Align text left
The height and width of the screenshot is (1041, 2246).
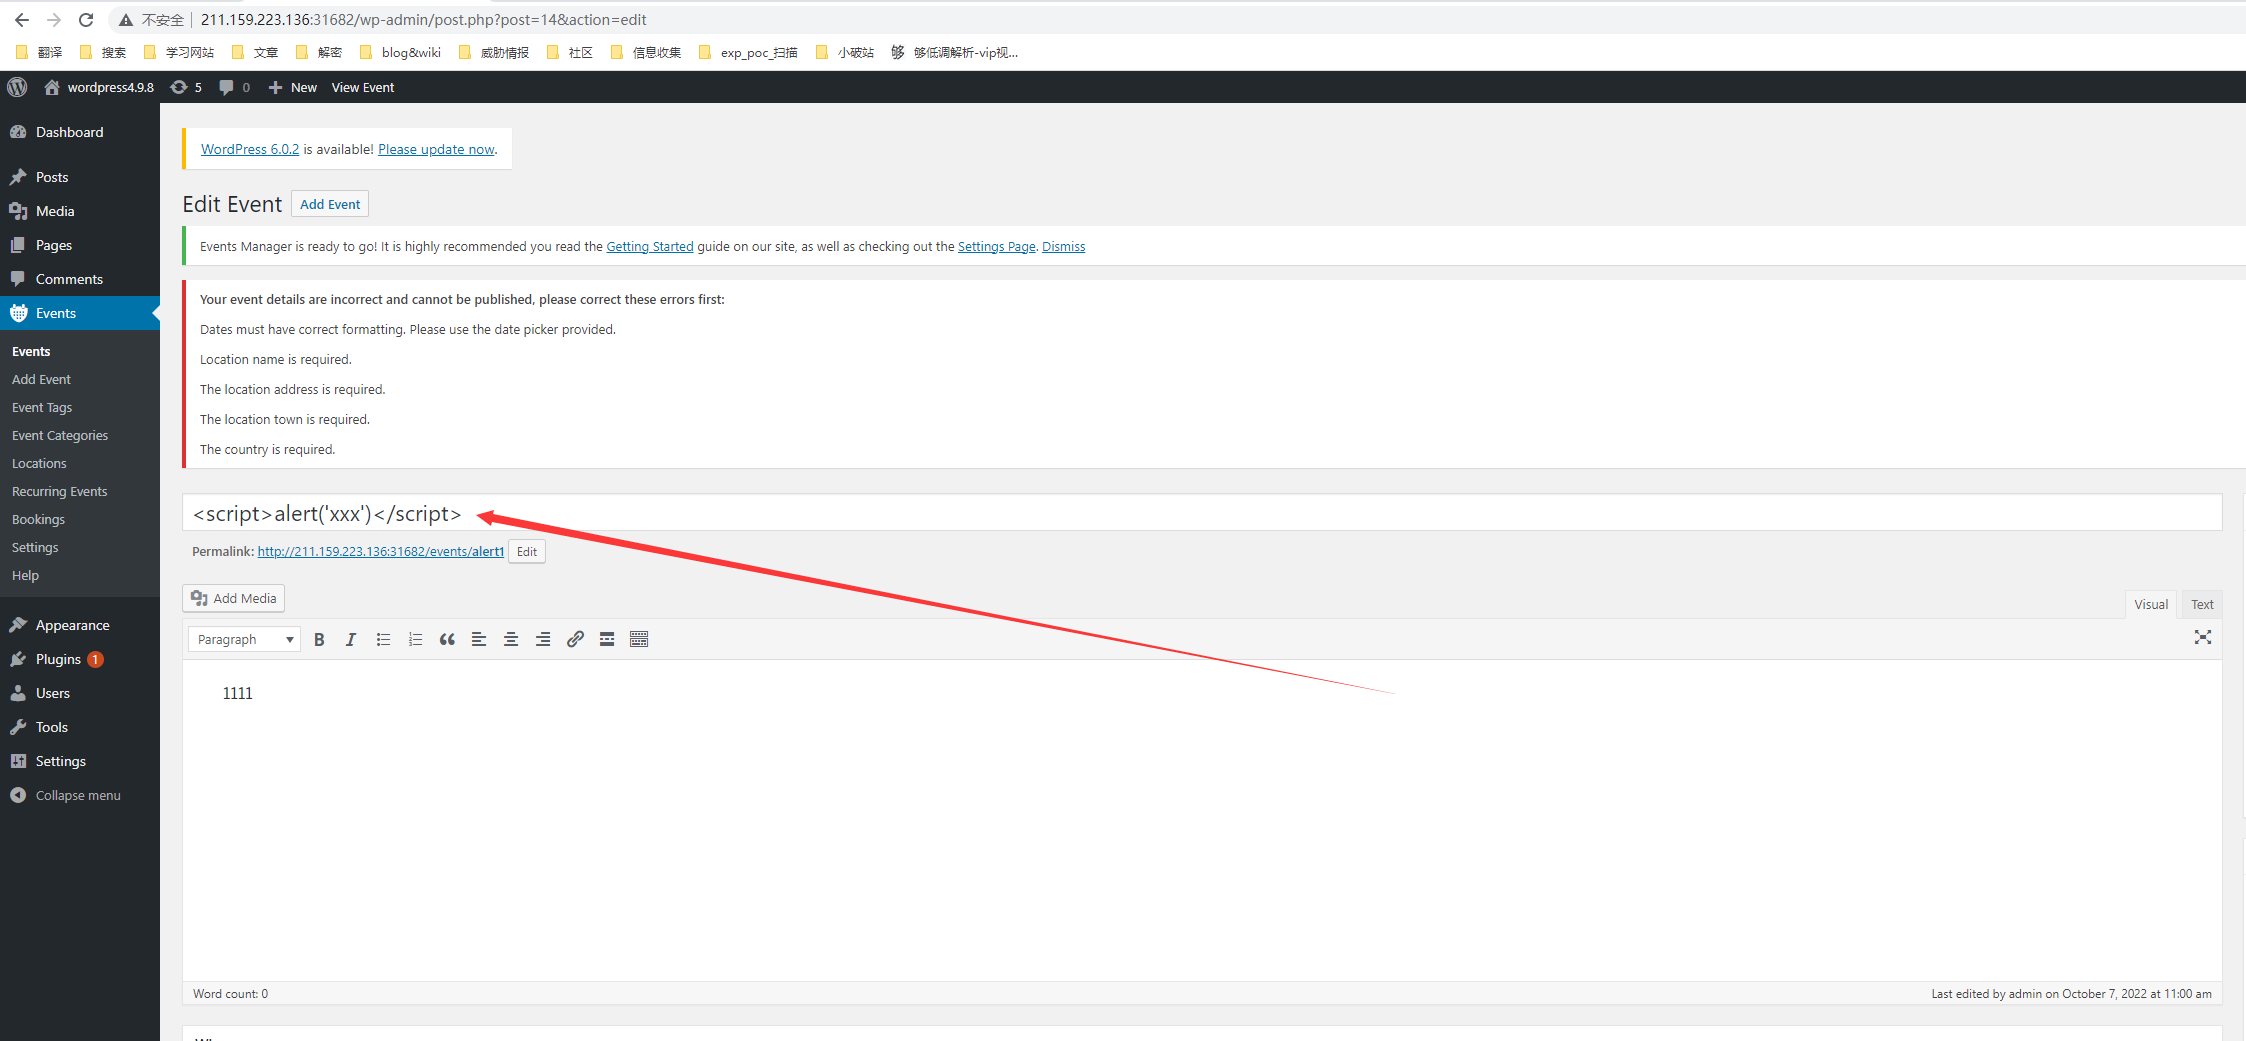479,639
